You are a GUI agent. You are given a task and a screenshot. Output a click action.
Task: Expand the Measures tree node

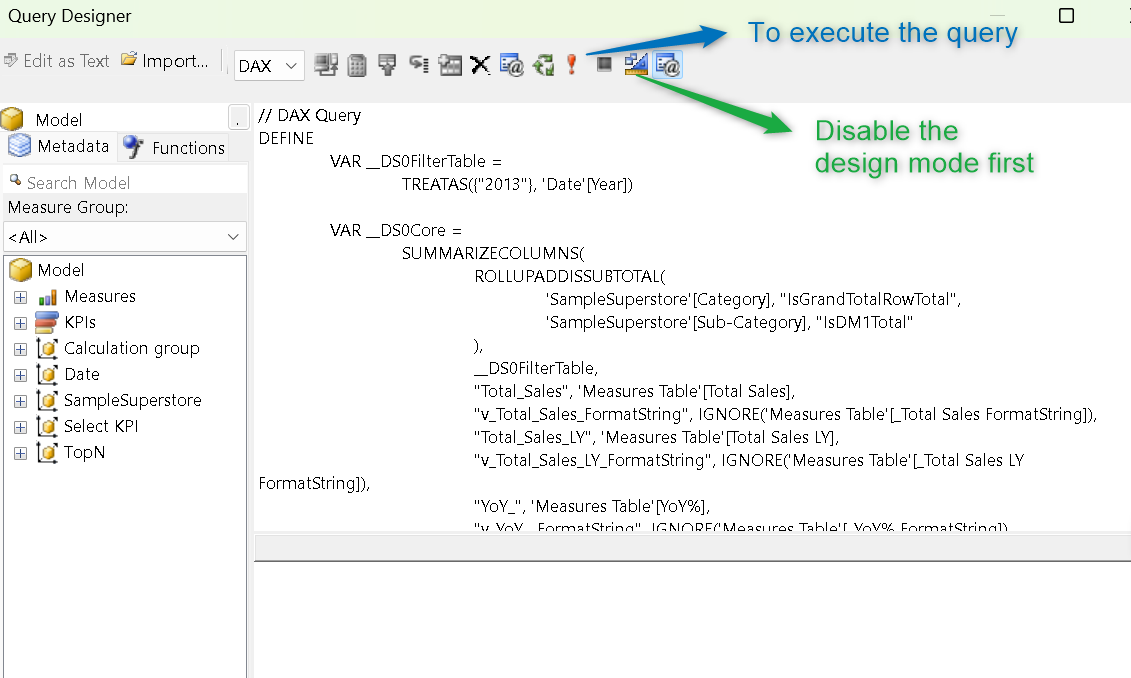(20, 297)
